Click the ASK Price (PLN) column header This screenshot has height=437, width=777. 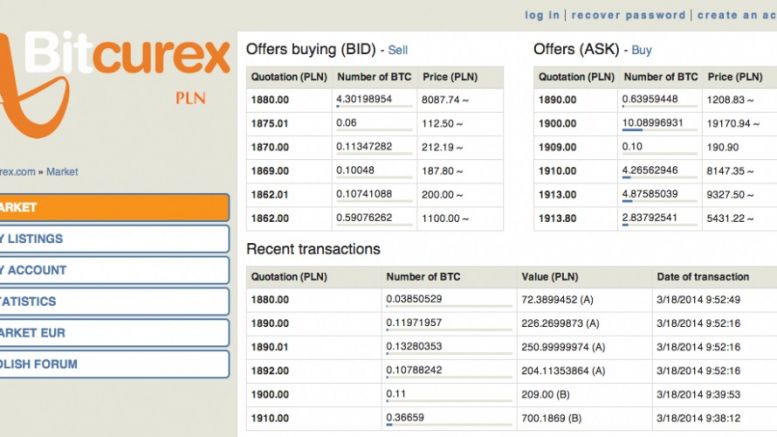[735, 77]
